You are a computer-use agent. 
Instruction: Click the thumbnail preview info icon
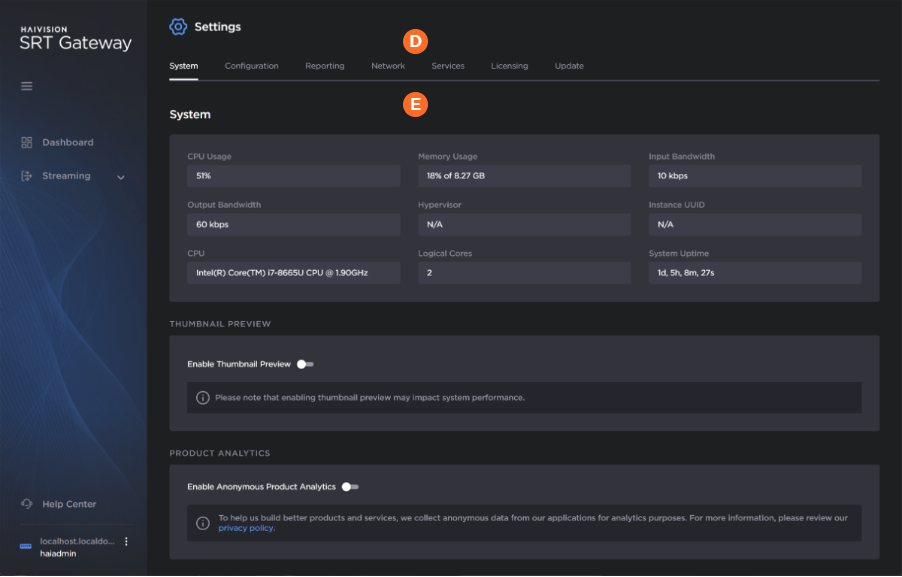(x=202, y=397)
